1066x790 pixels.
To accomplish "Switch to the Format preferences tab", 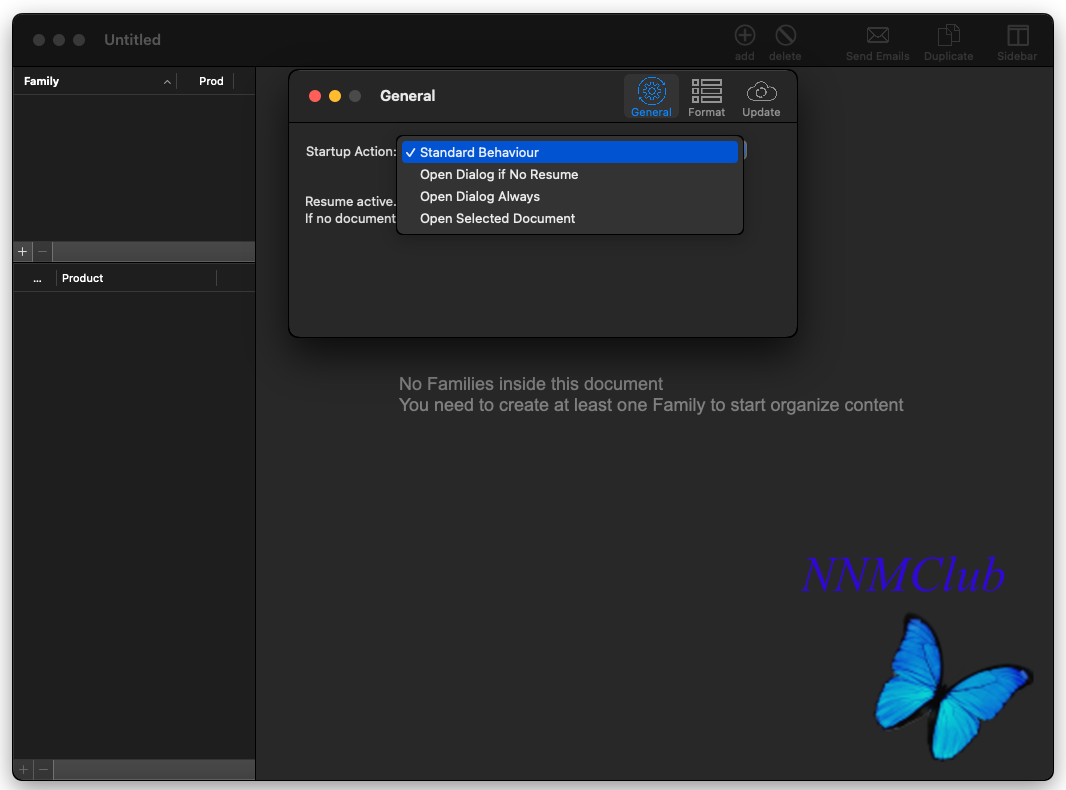I will coord(706,96).
